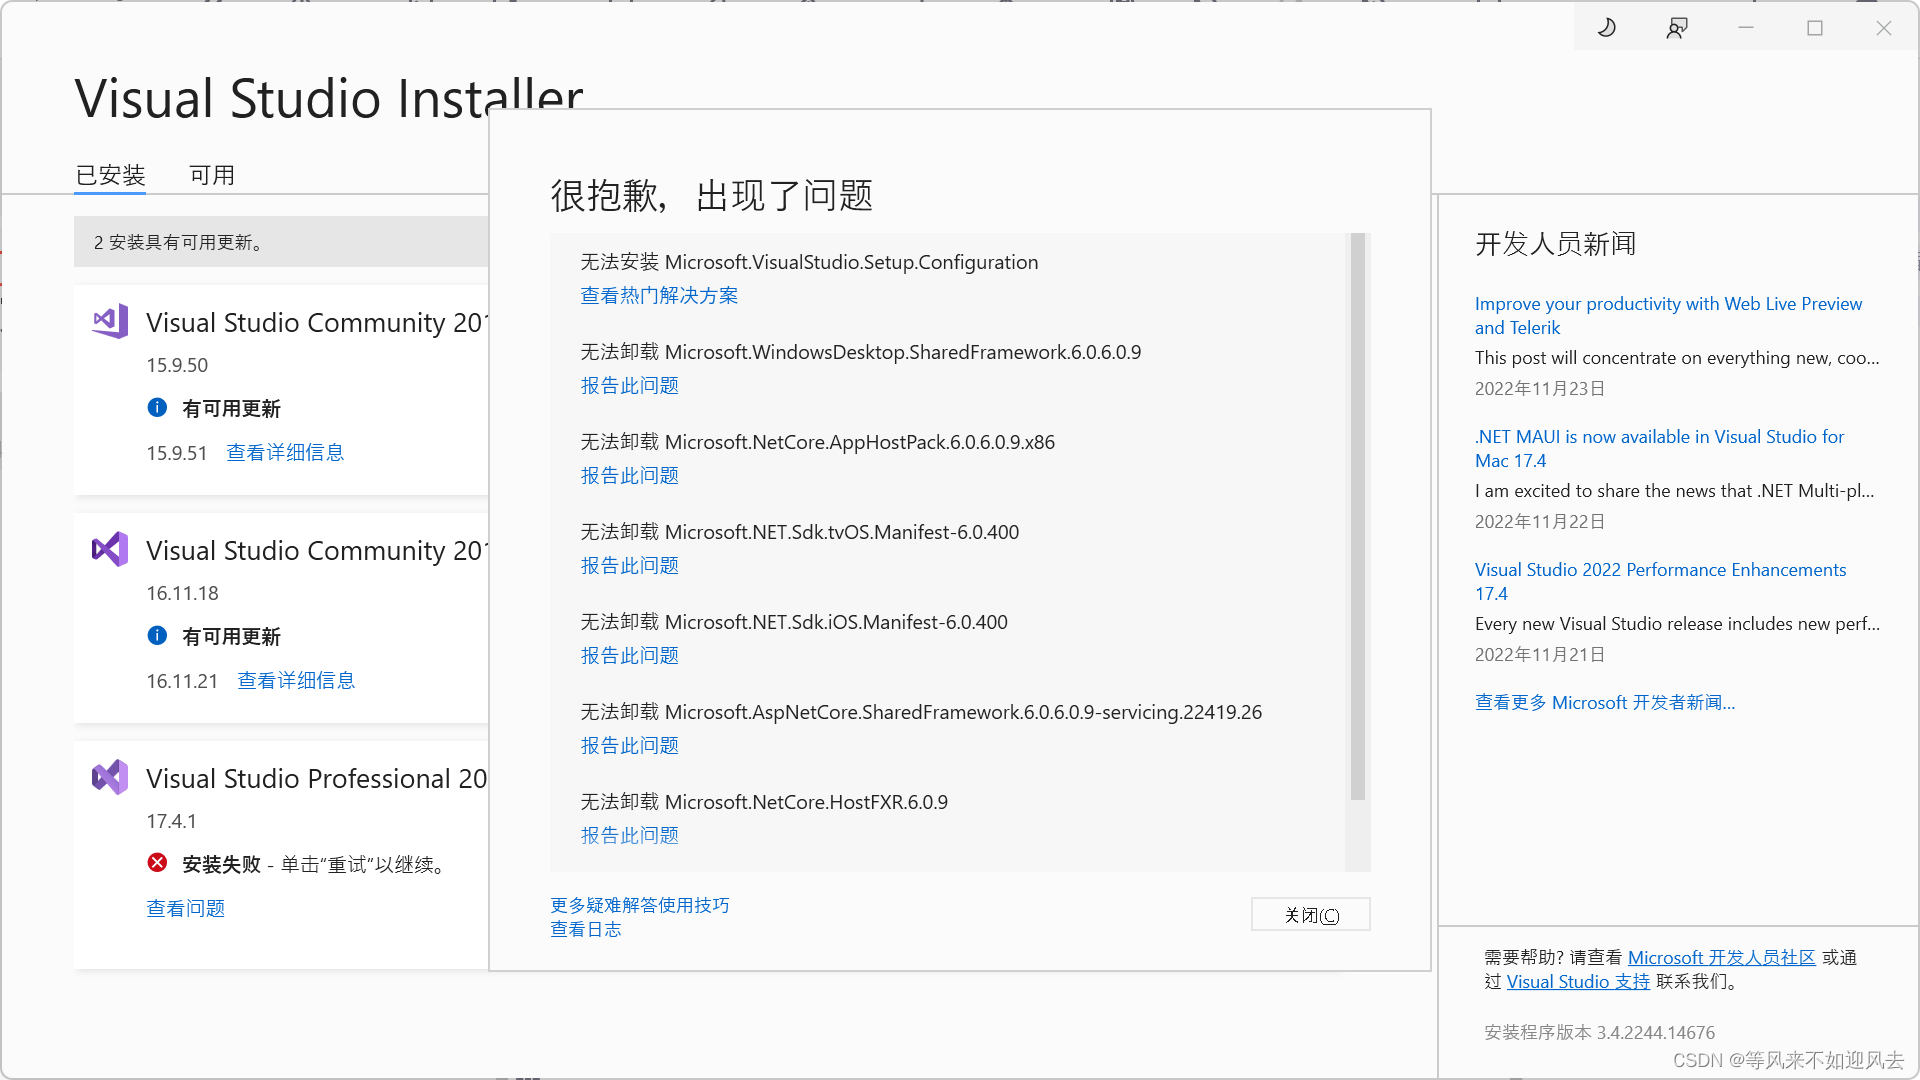Viewport: 1920px width, 1080px height.
Task: Click date 2022年11月21日
Action: 1540,655
